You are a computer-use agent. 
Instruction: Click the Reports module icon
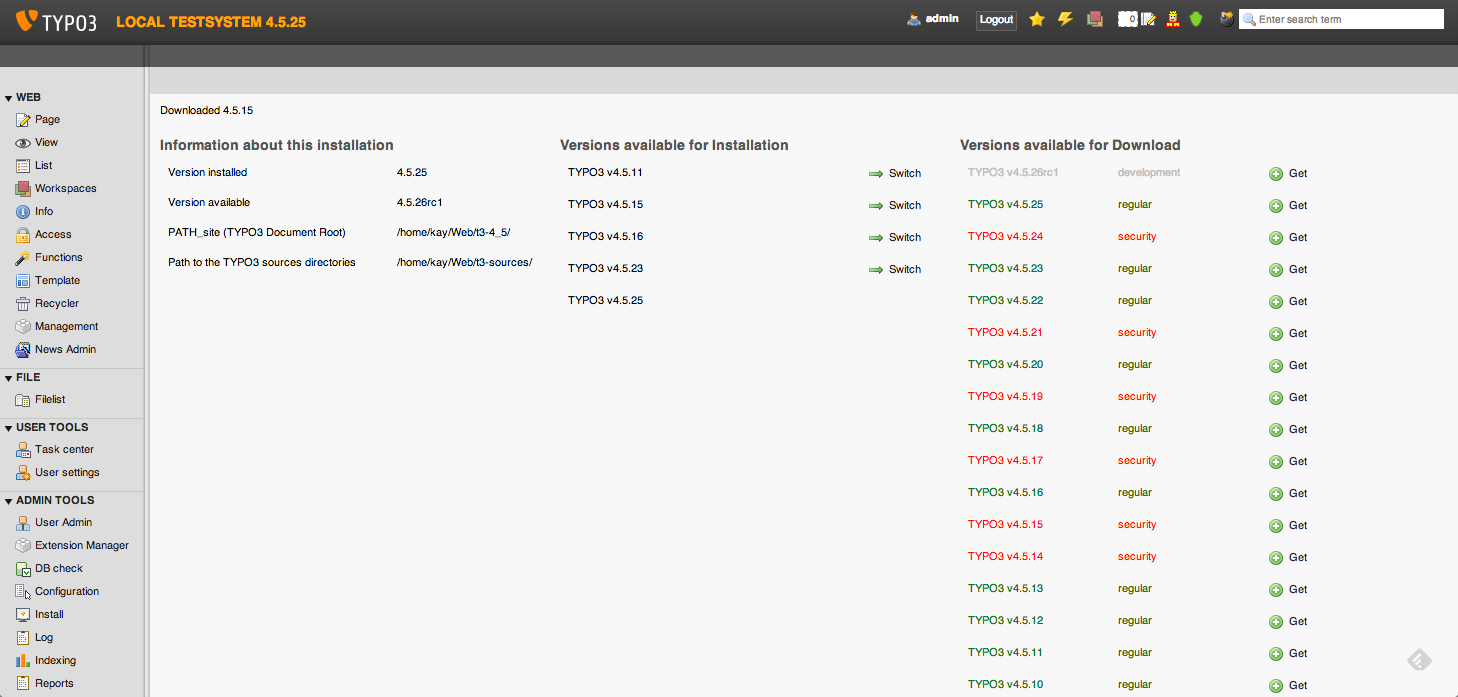(23, 684)
